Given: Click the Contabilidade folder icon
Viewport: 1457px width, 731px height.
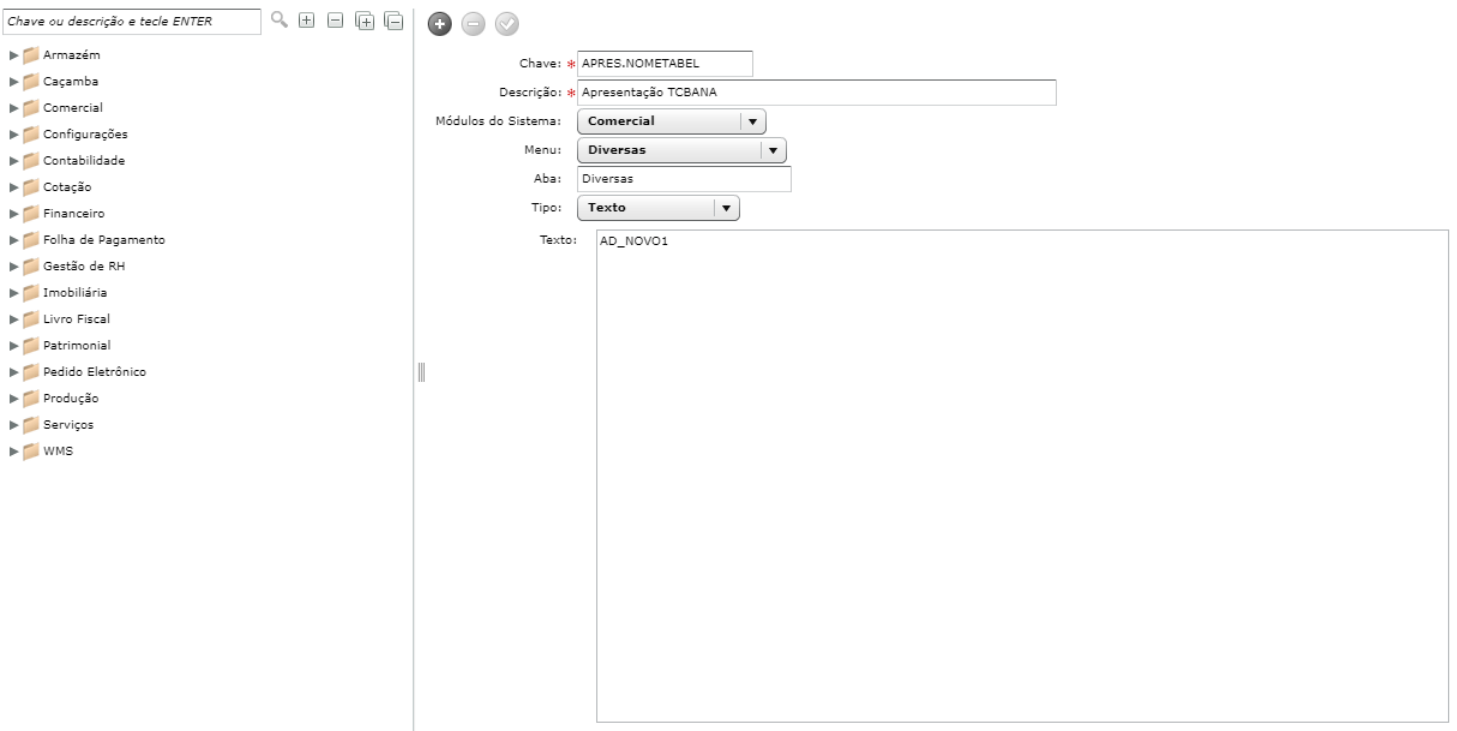Looking at the screenshot, I should [x=31, y=161].
